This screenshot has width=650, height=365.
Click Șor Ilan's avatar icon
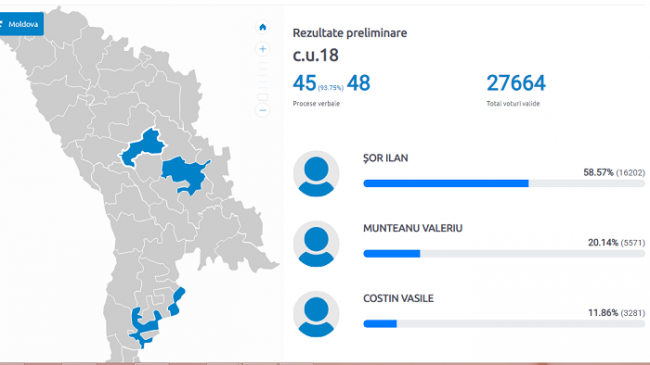click(316, 174)
